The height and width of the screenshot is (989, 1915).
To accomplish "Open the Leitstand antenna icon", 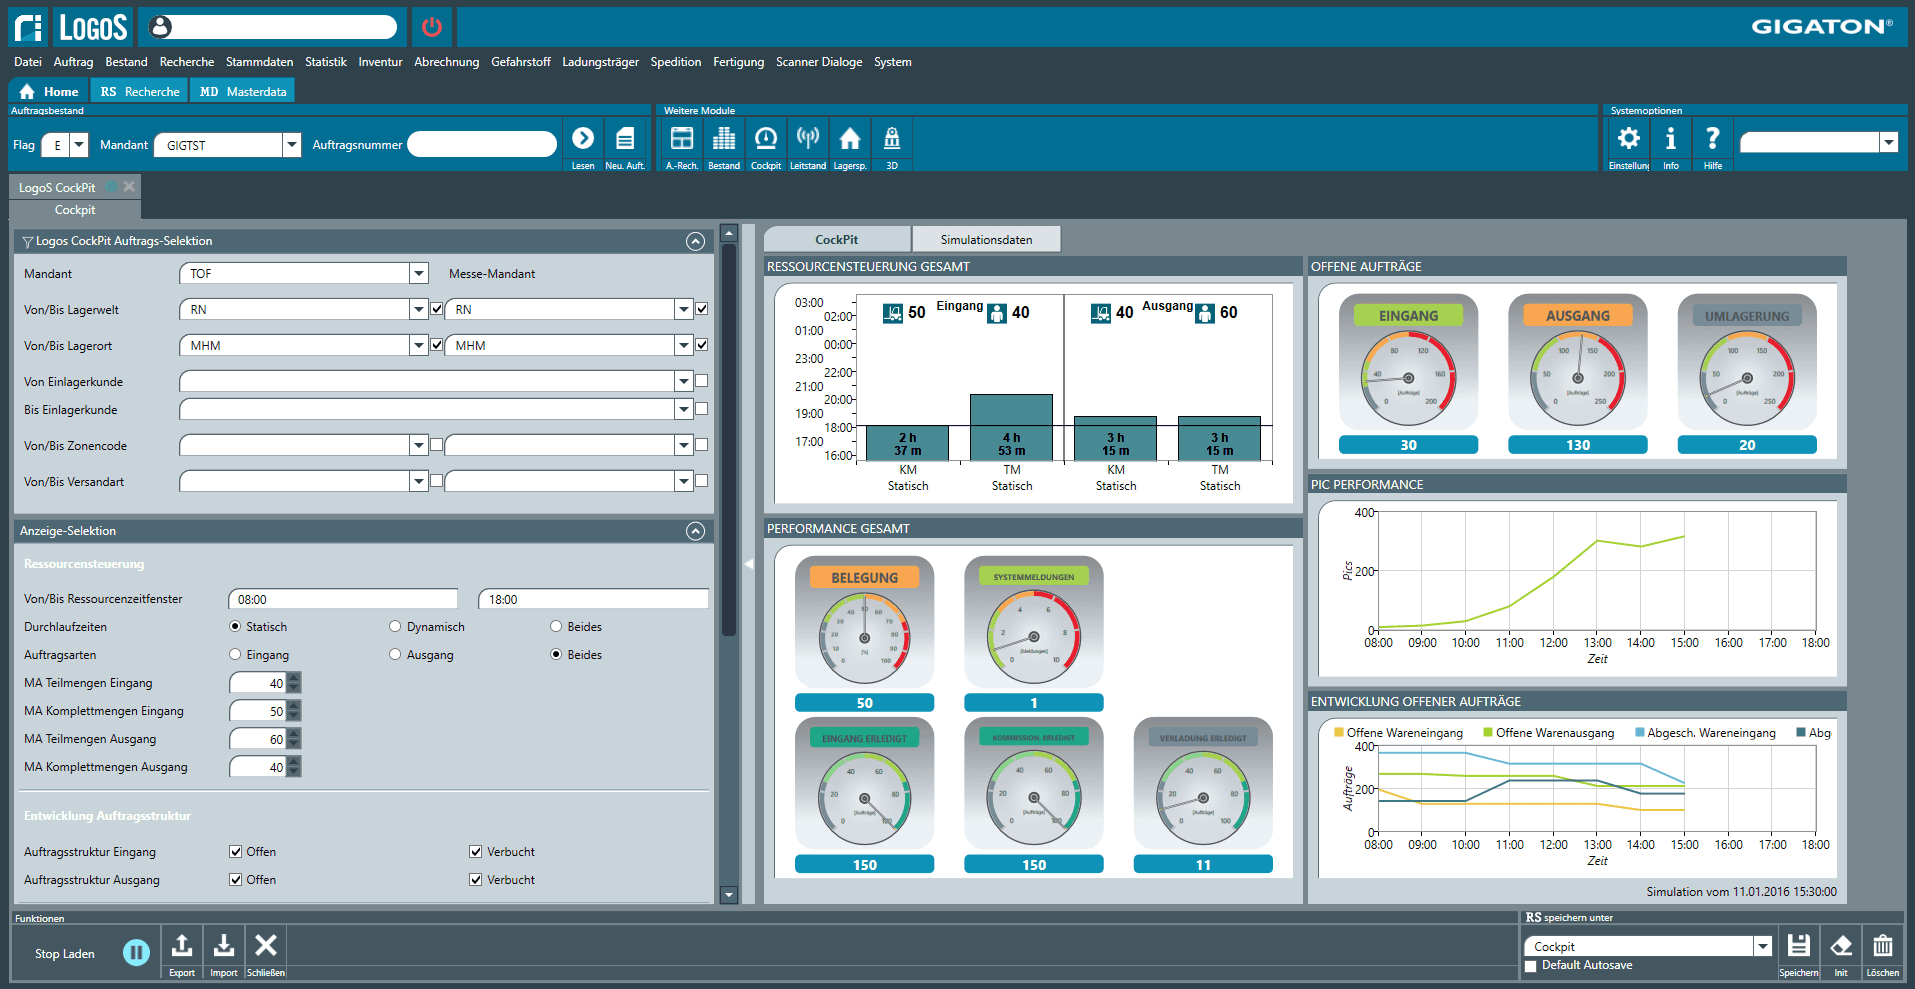I will (808, 139).
